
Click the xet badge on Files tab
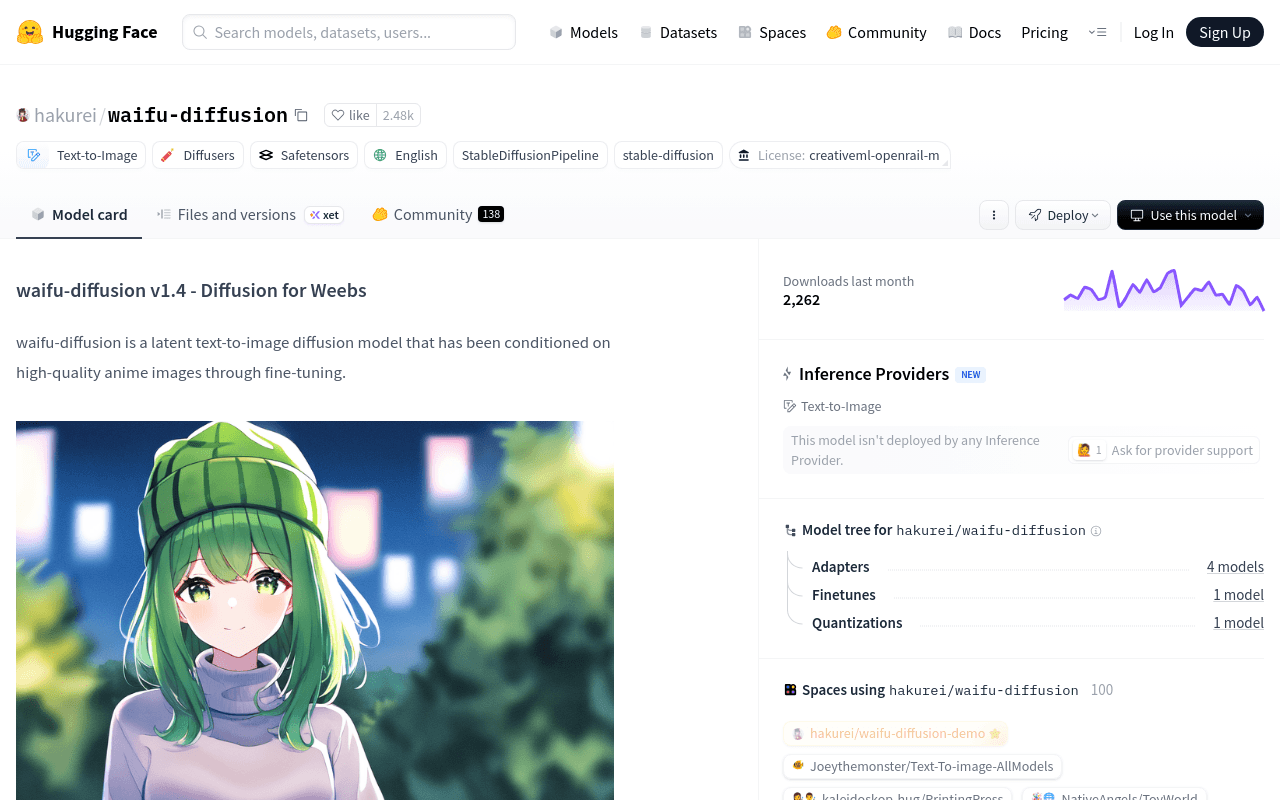324,215
